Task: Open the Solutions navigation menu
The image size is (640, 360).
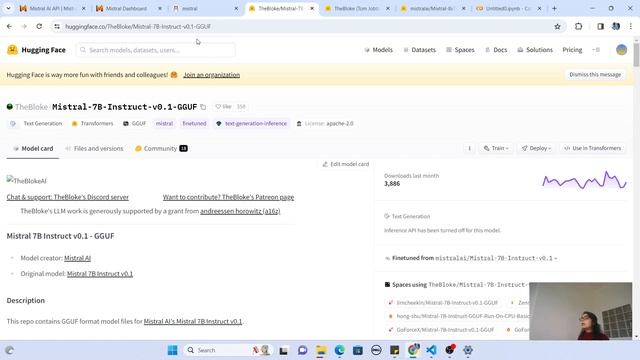Action: tap(535, 50)
